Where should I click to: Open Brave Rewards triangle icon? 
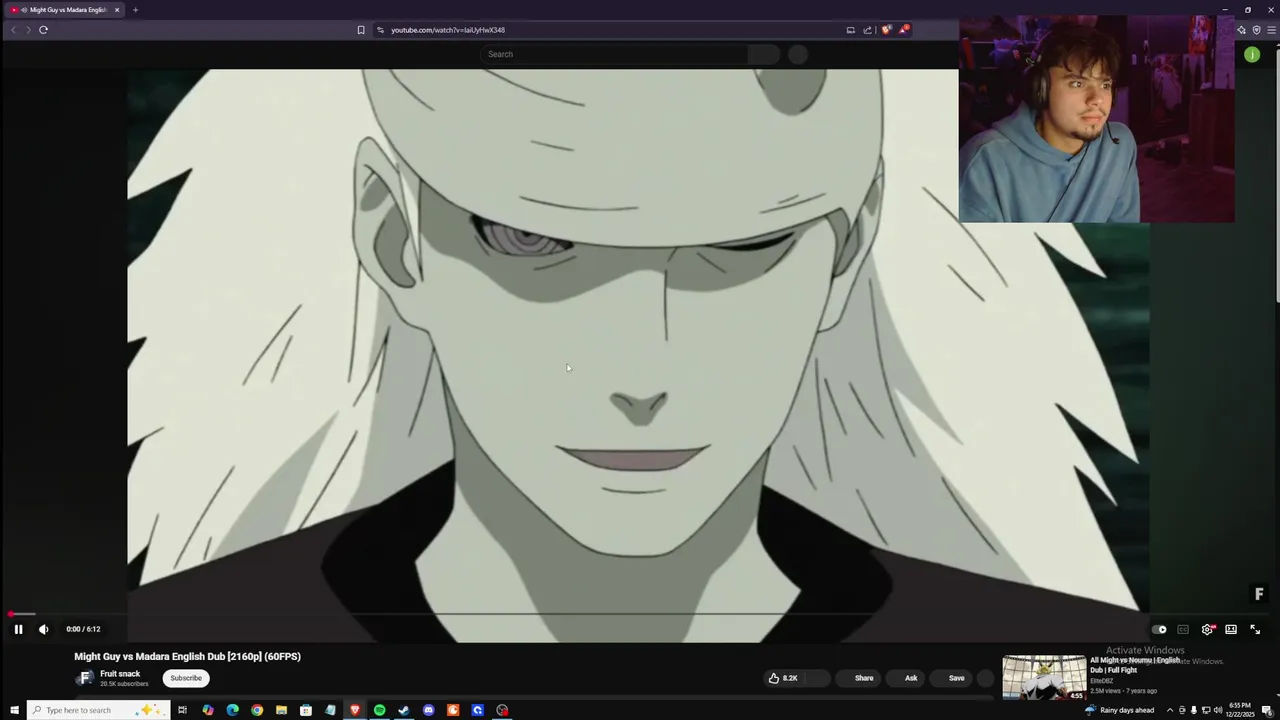(903, 30)
